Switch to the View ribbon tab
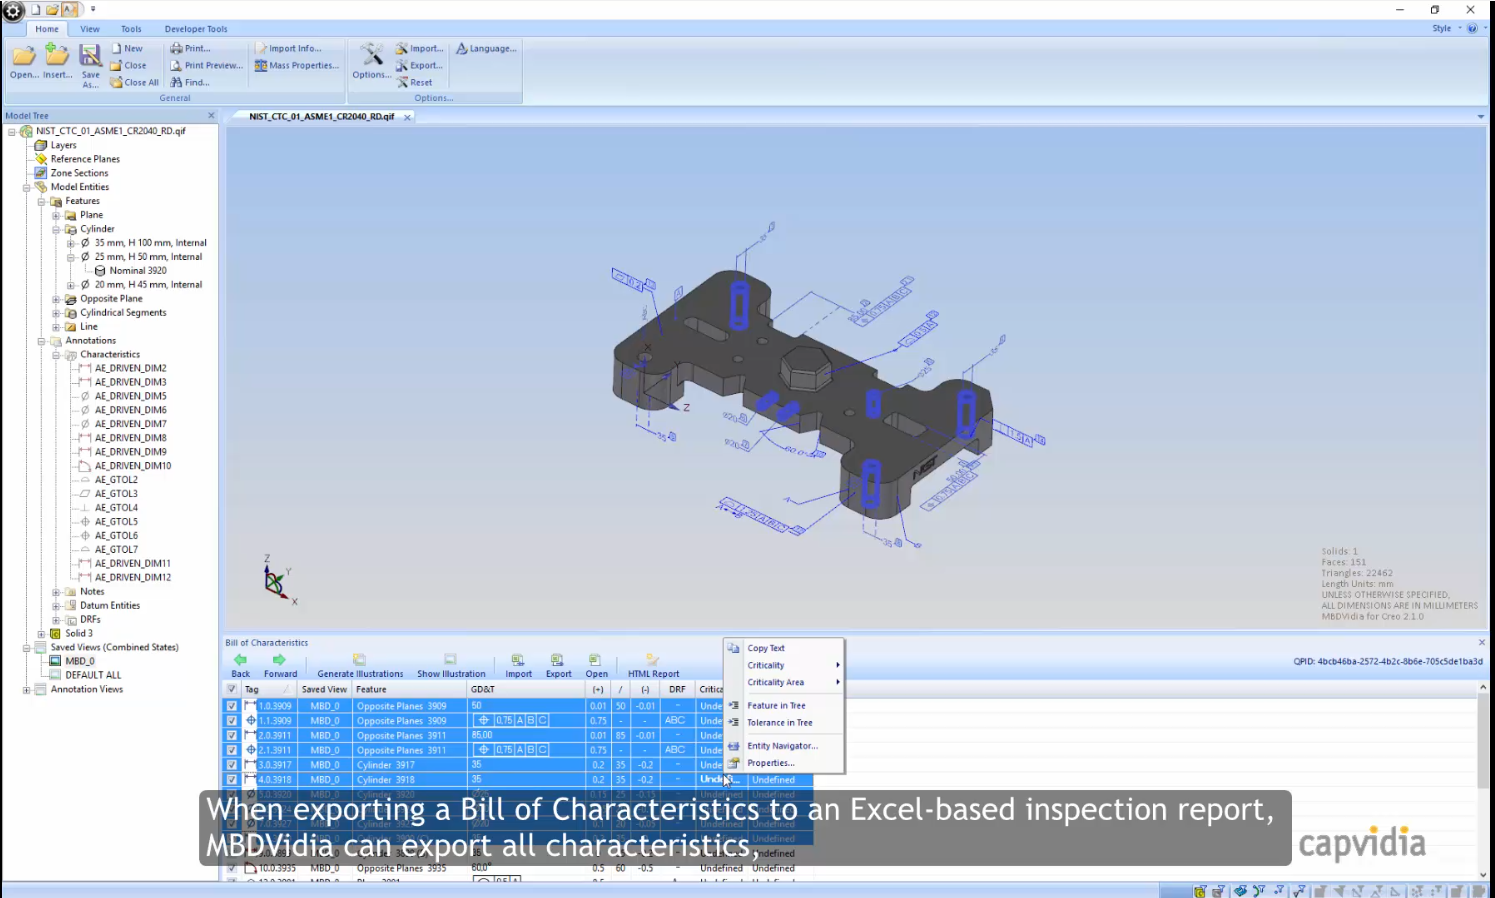The height and width of the screenshot is (898, 1495). pos(90,29)
